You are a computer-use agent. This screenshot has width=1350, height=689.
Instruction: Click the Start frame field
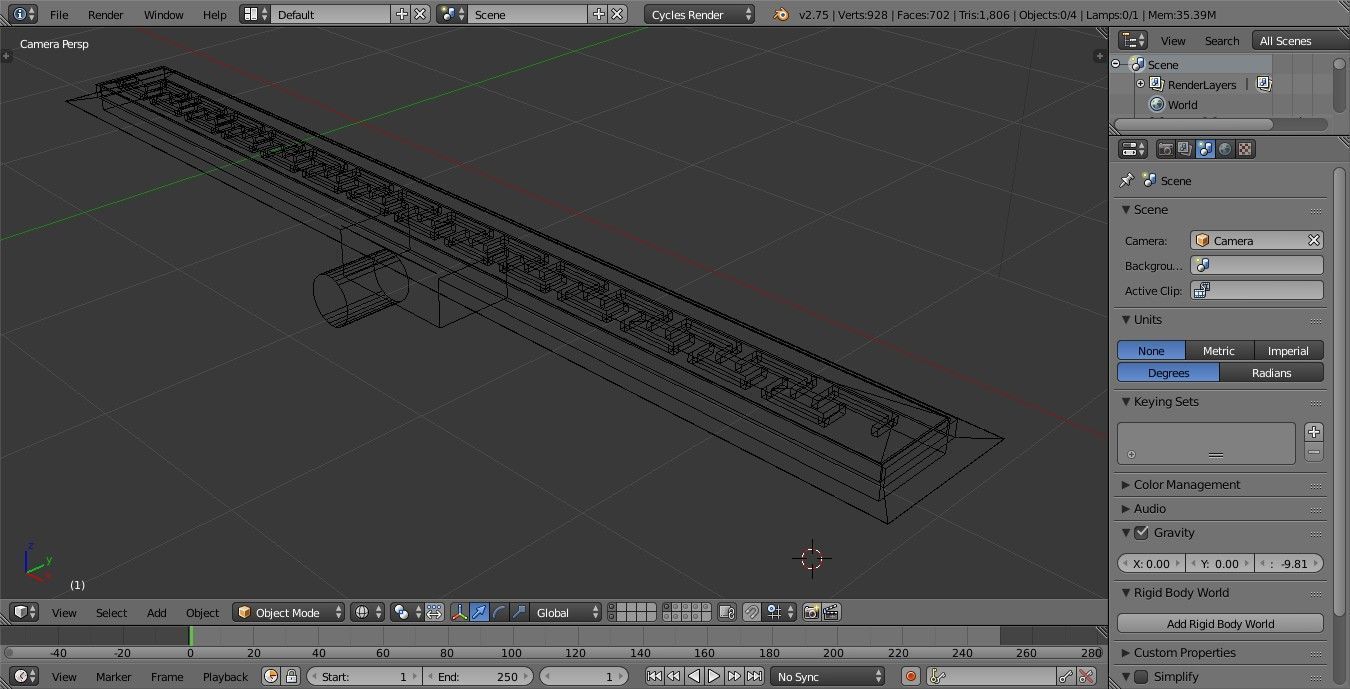(364, 676)
